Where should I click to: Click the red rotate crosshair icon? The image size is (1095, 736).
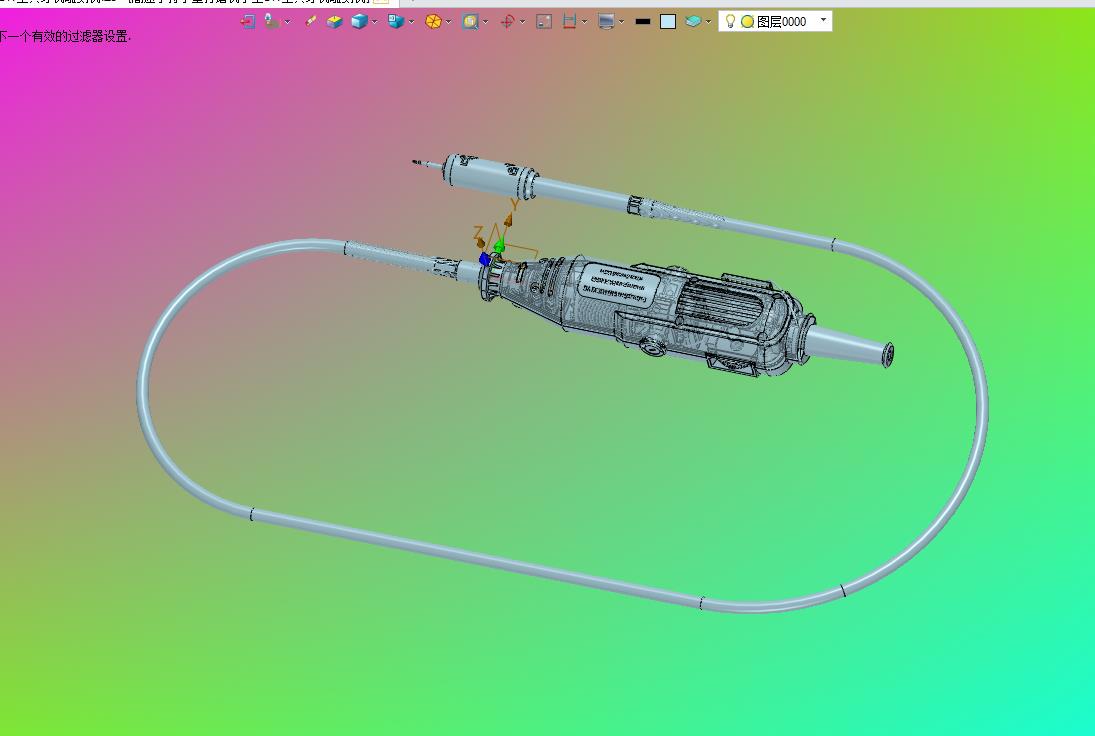click(508, 22)
